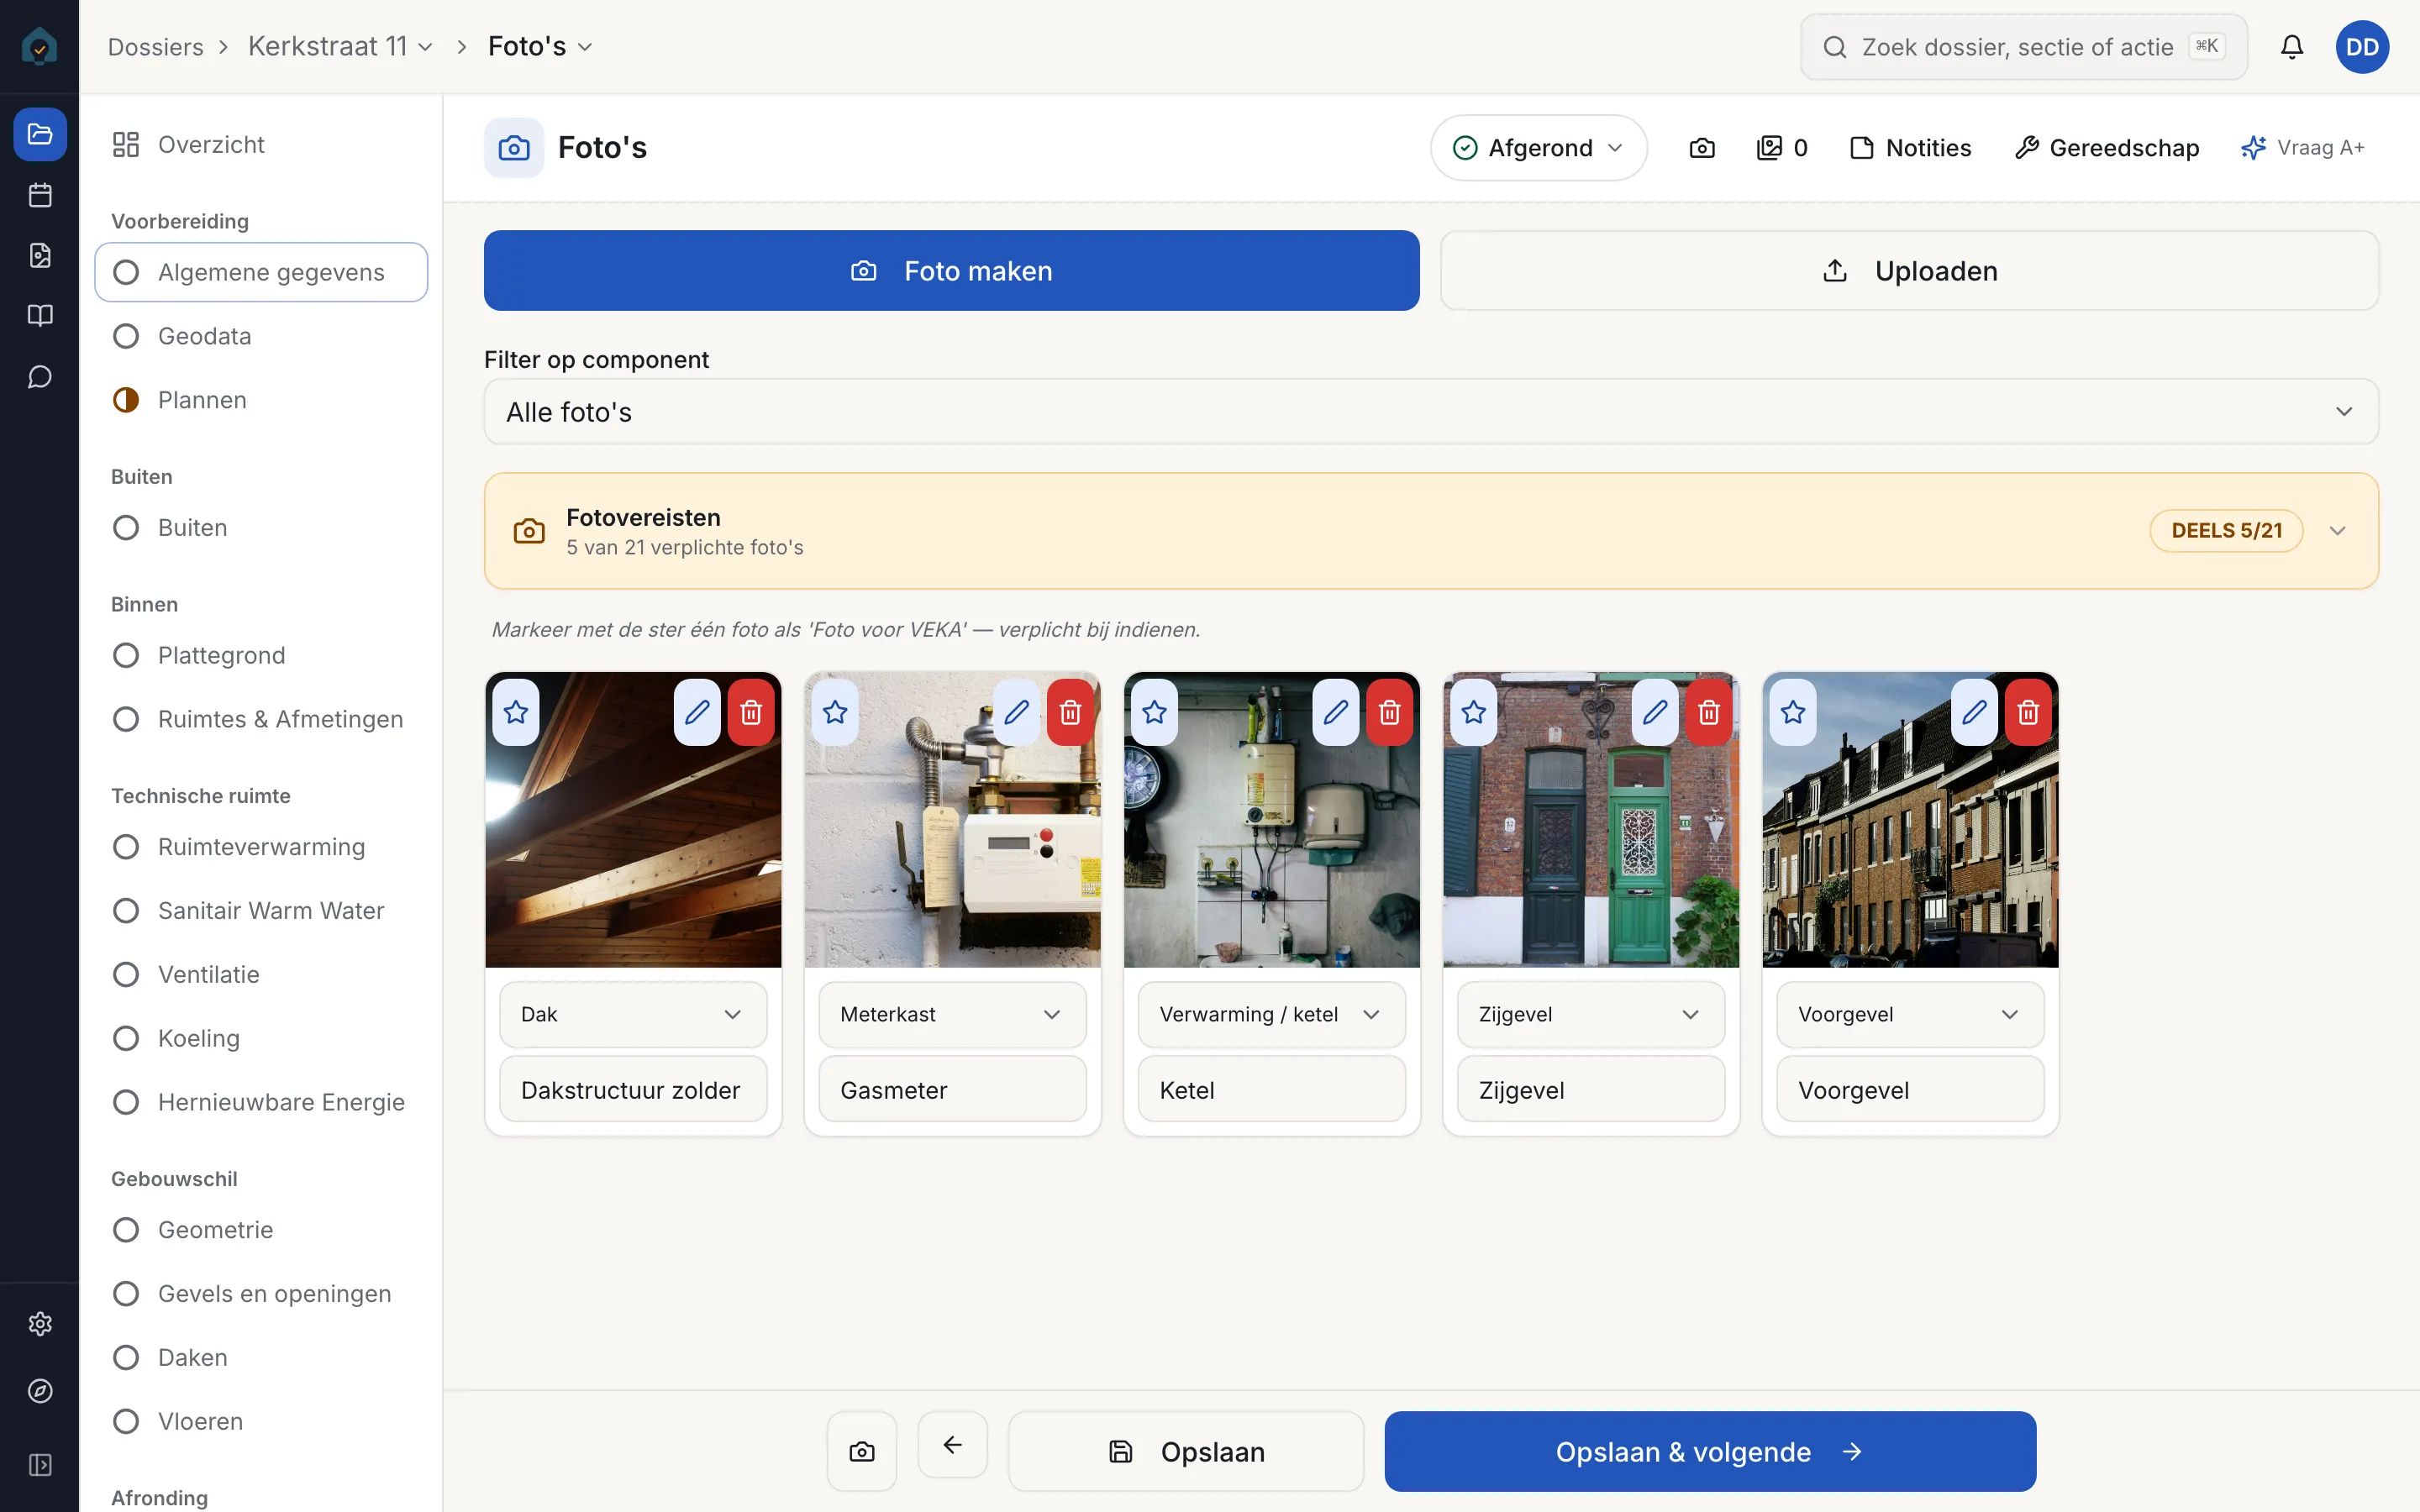Select Geodata section status circle
This screenshot has height=1512, width=2420.
[x=126, y=336]
